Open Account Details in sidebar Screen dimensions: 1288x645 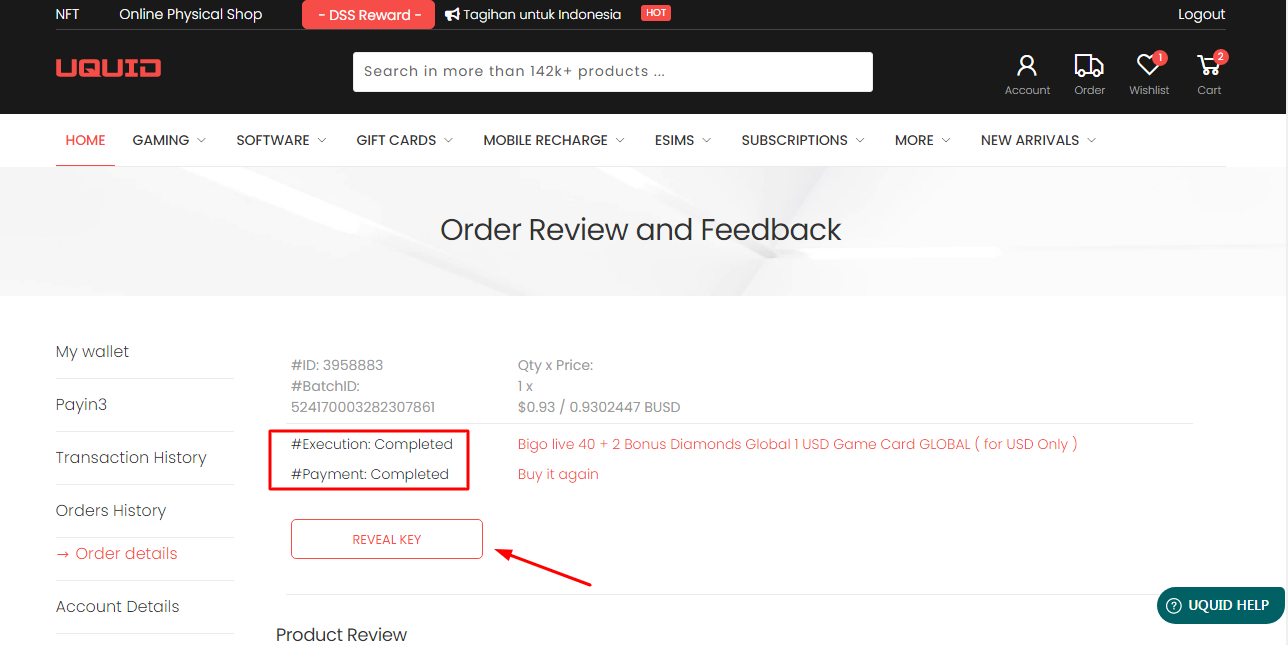[118, 607]
